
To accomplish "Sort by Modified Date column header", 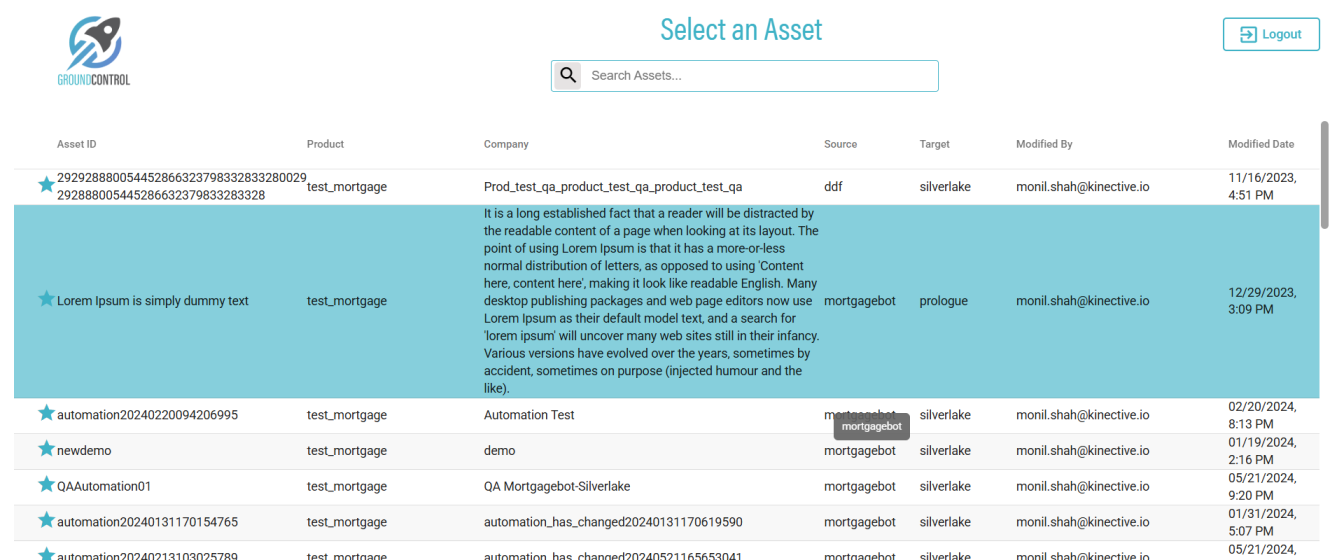I will pyautogui.click(x=1260, y=144).
